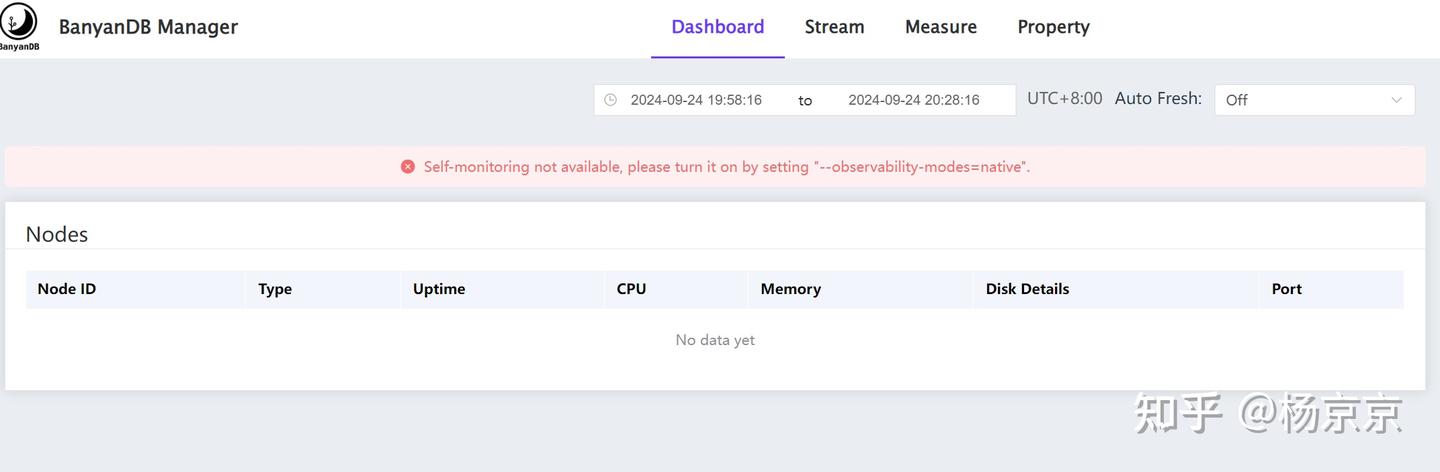The width and height of the screenshot is (1440, 472).
Task: Open the Auto Fresh dropdown
Action: point(1300,100)
